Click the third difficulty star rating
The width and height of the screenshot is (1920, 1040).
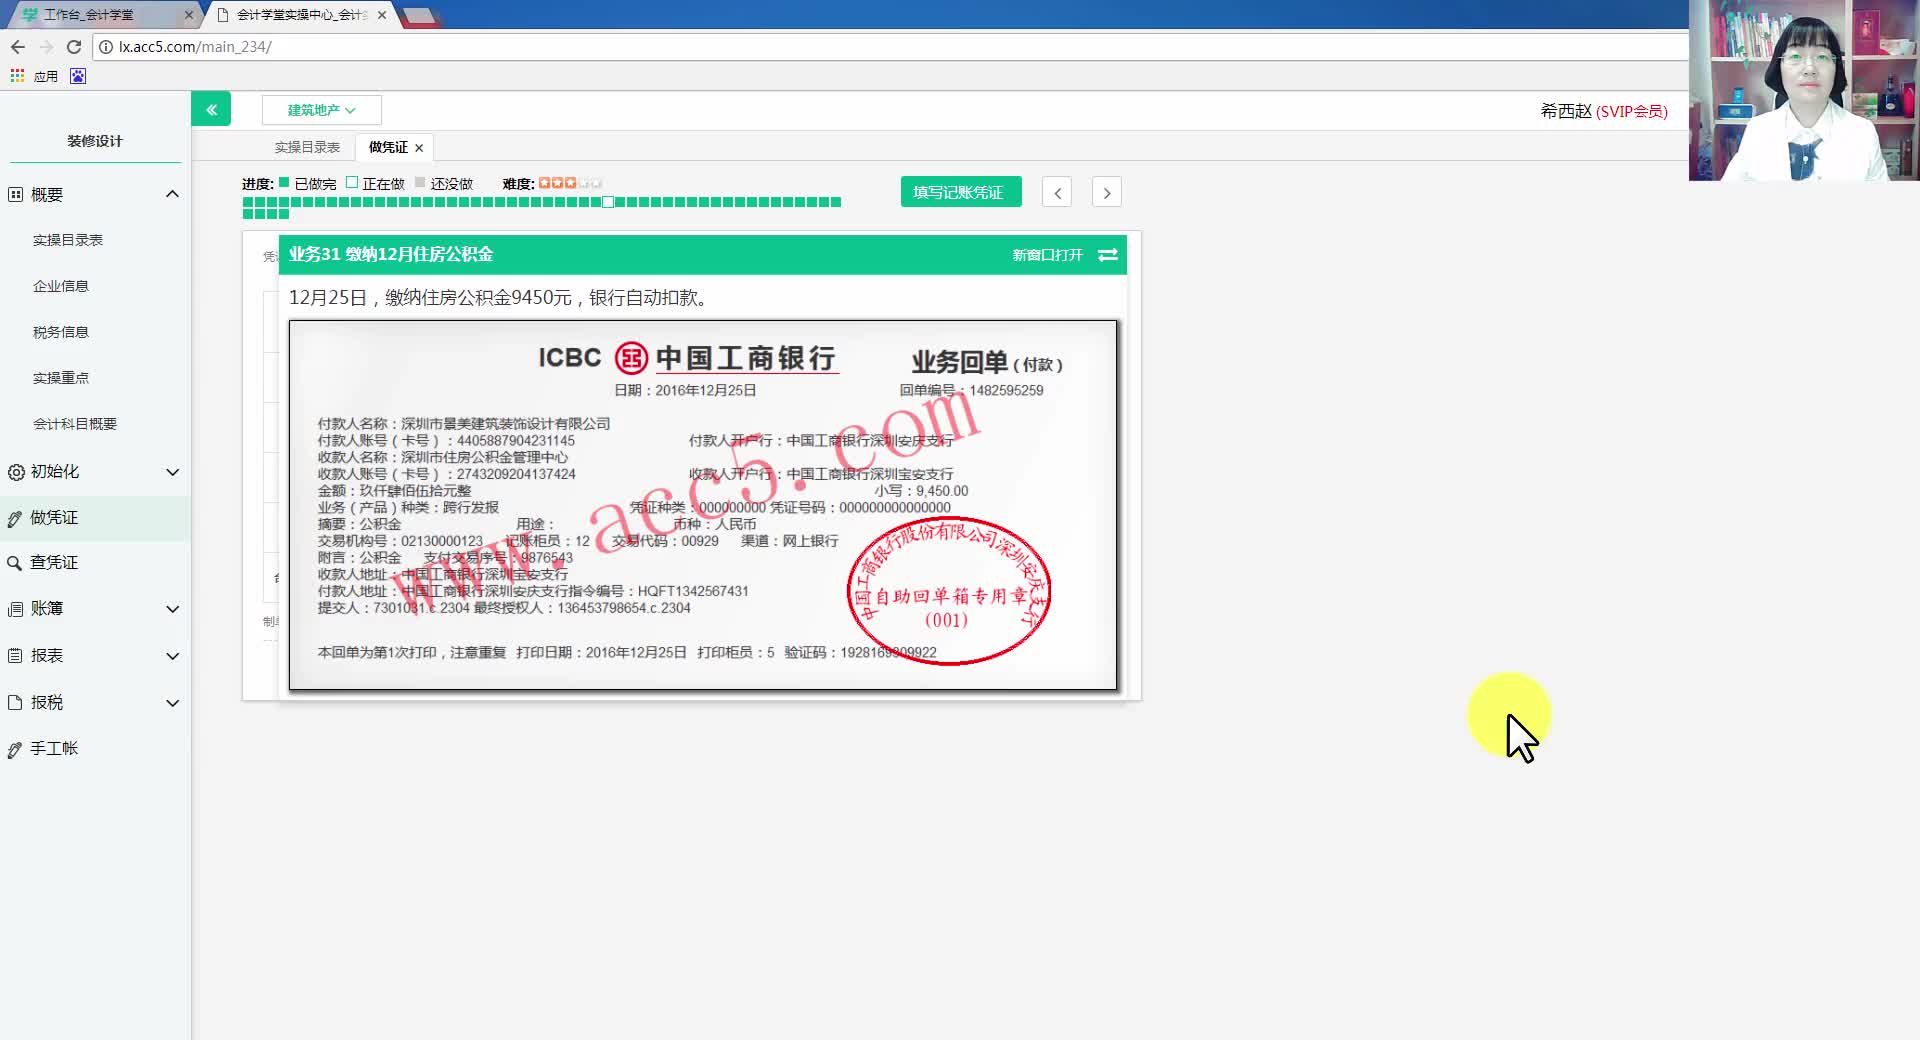pos(568,183)
